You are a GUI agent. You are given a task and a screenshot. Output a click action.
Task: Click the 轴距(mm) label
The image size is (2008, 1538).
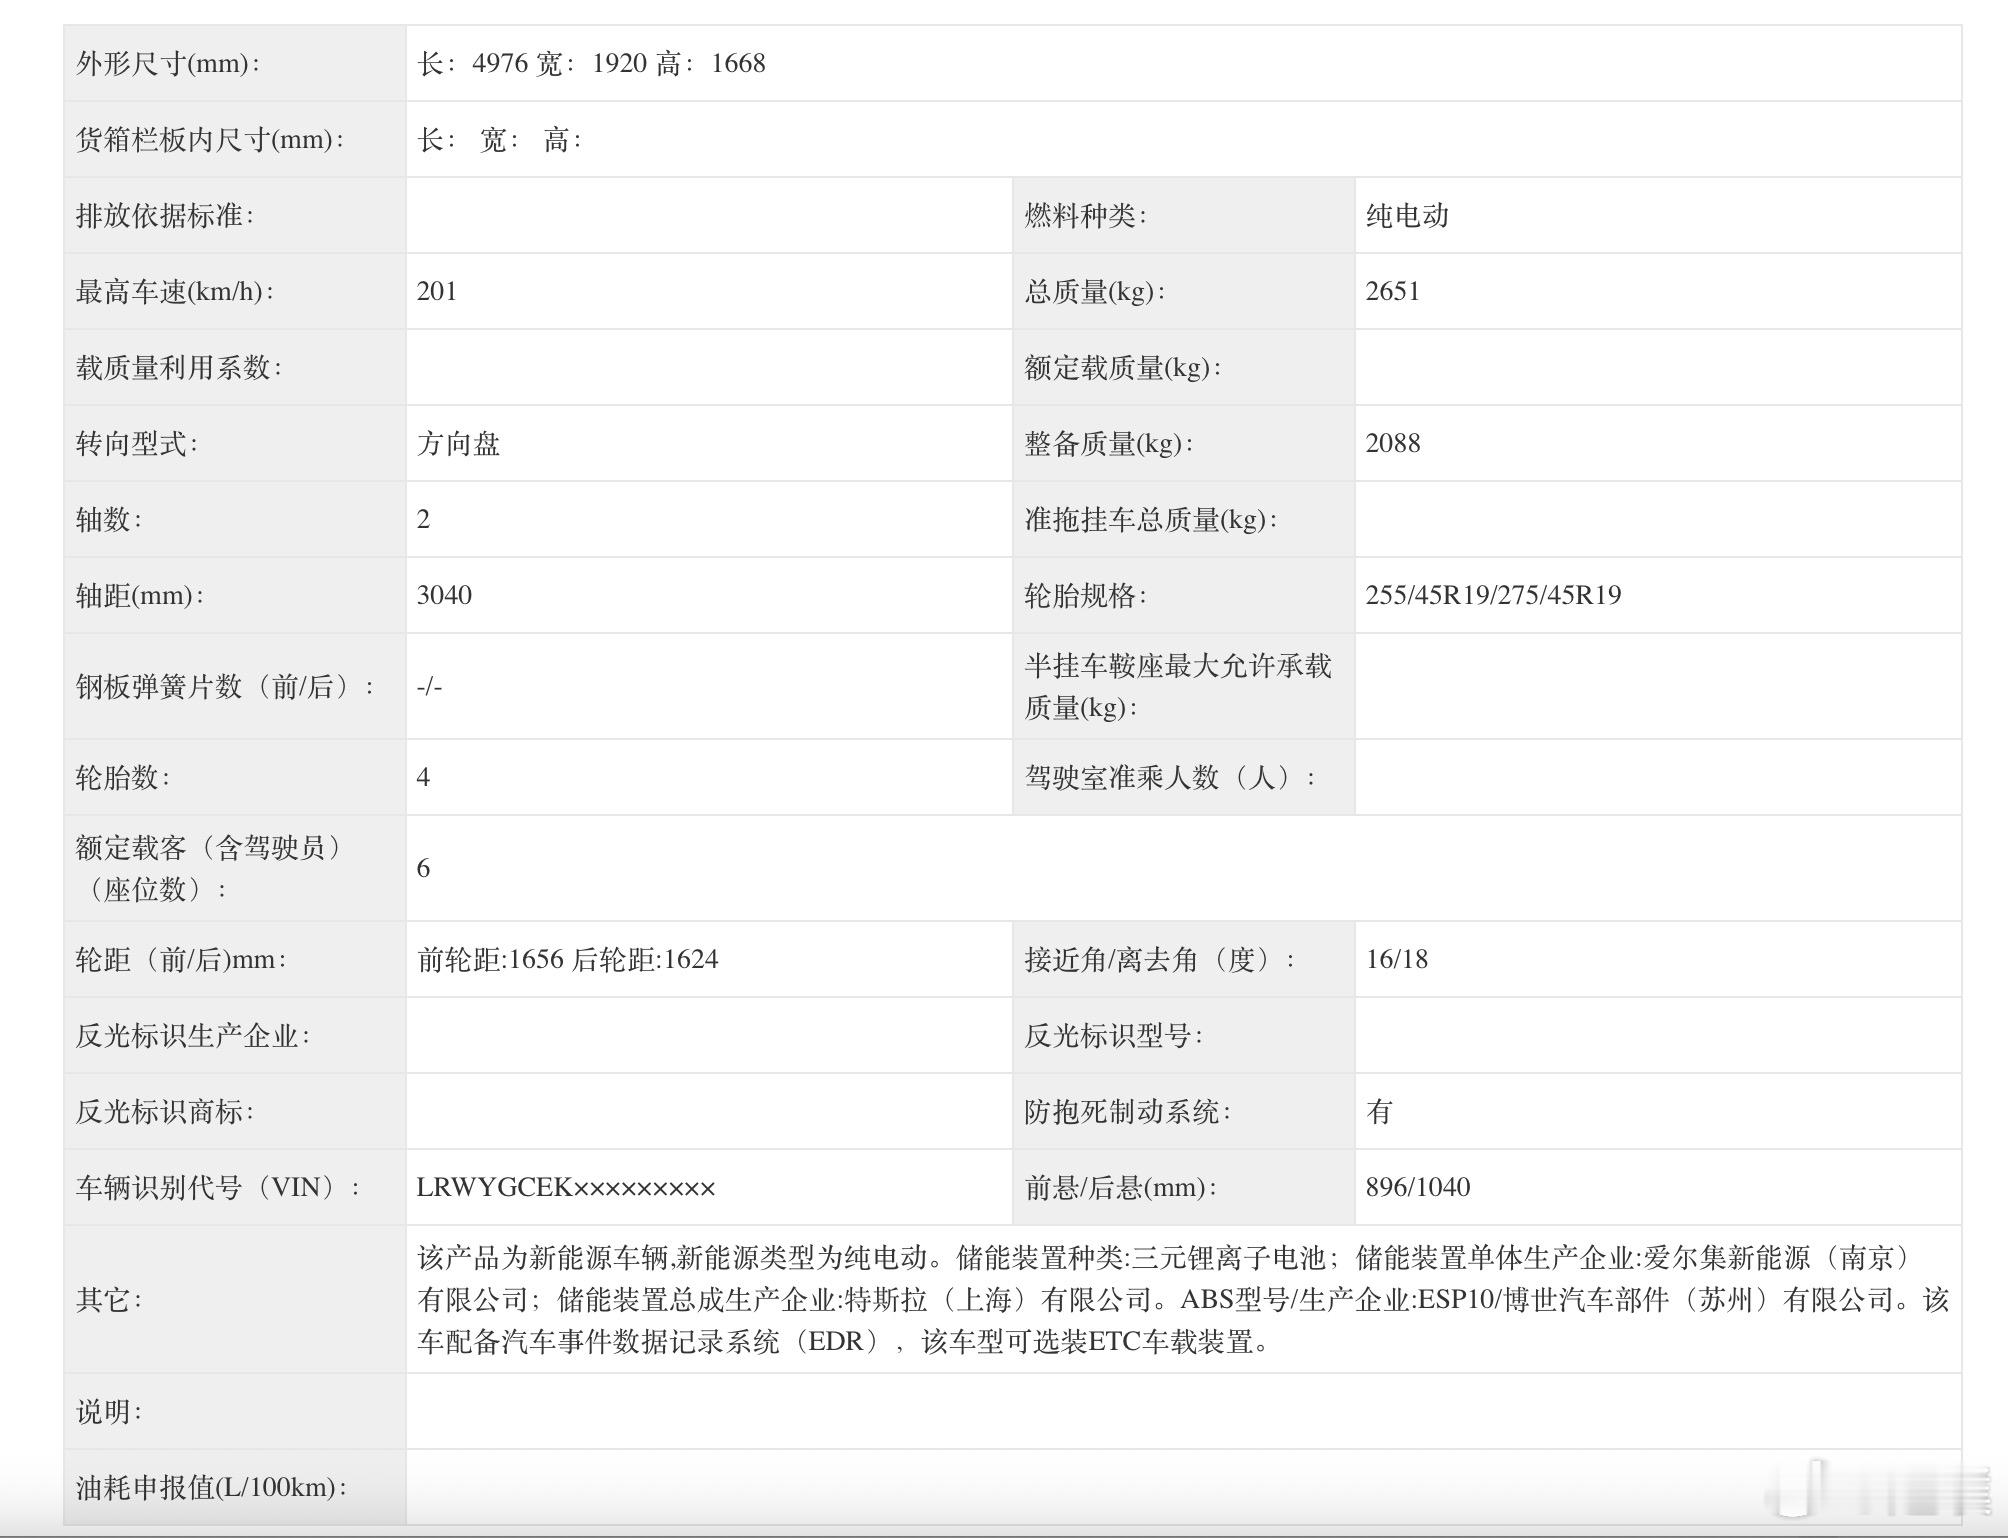click(x=140, y=596)
